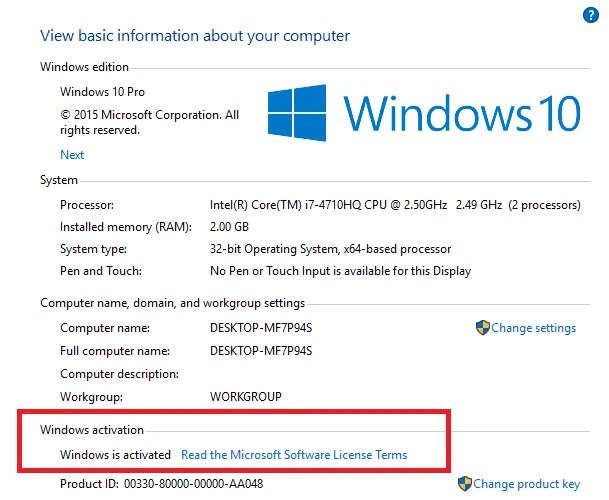Viewport: 609px width, 500px height.
Task: Click the Next link under Windows edition
Action: 72,155
